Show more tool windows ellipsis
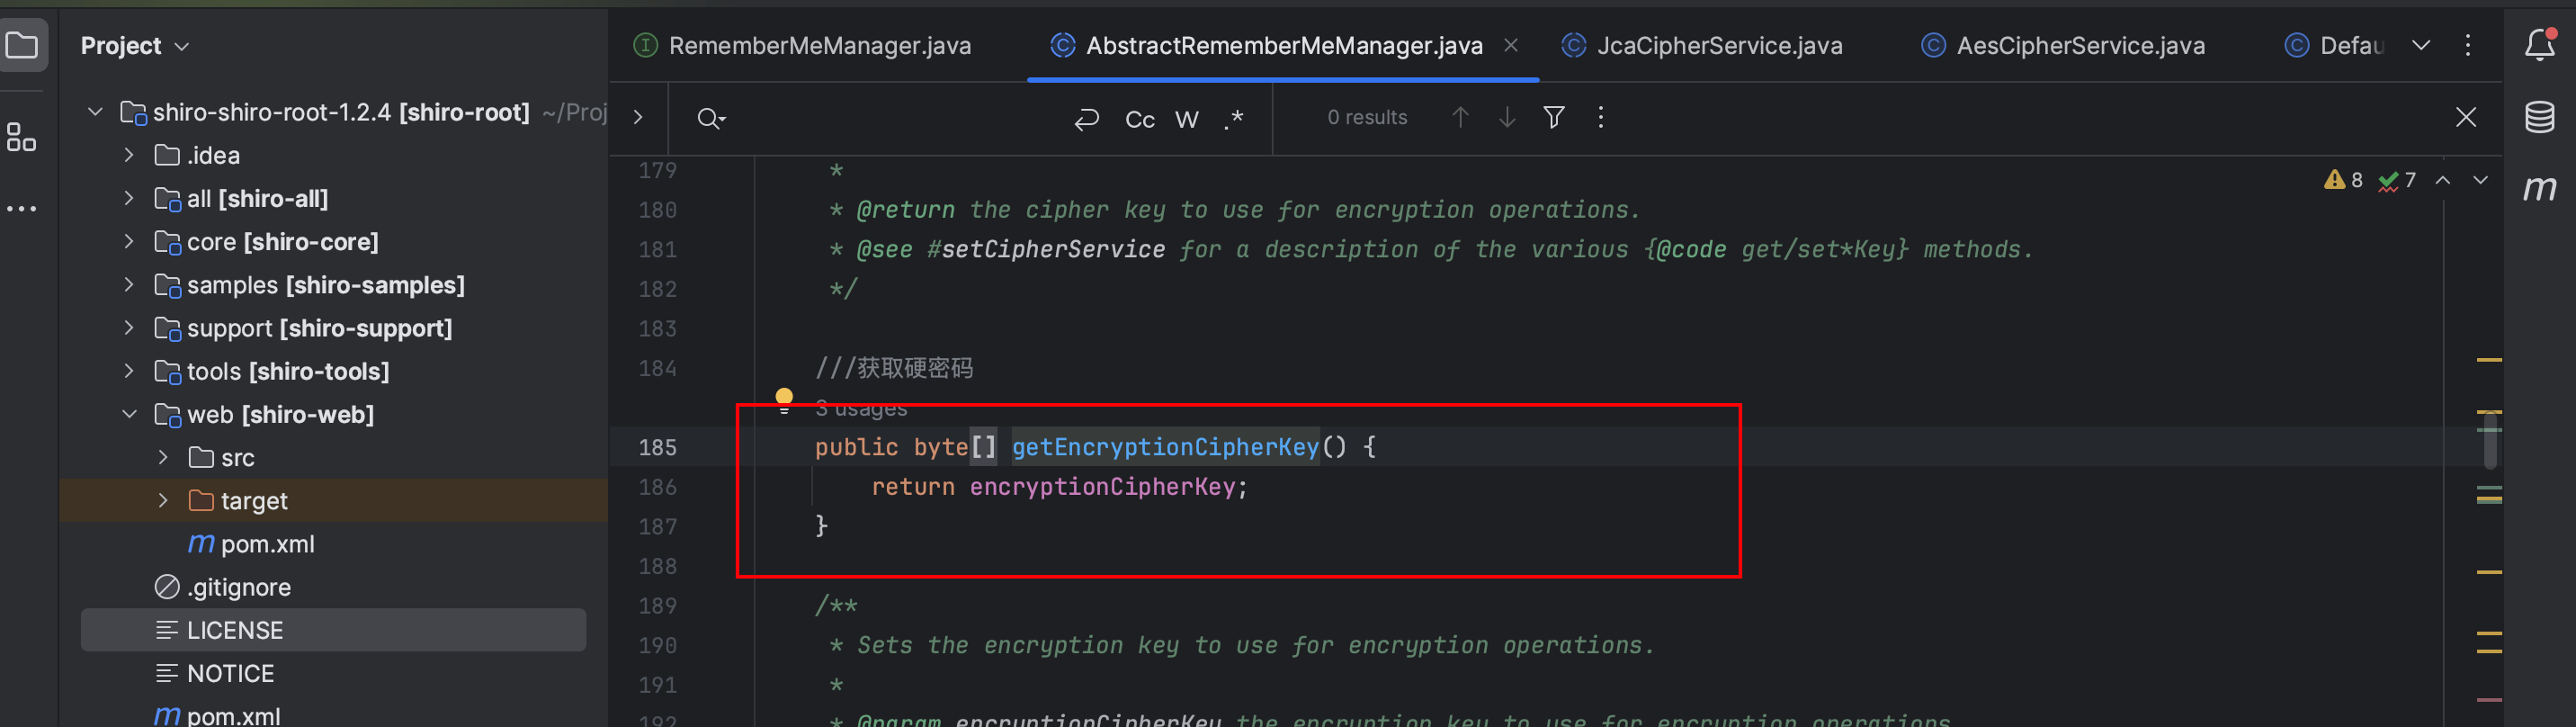2576x727 pixels. click(22, 208)
